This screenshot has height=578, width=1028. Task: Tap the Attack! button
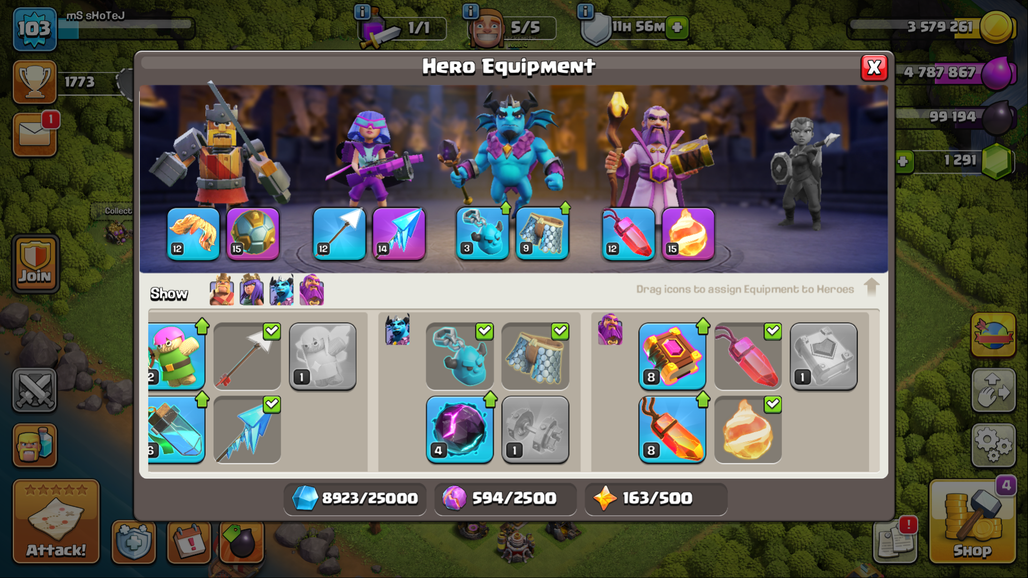[56, 522]
